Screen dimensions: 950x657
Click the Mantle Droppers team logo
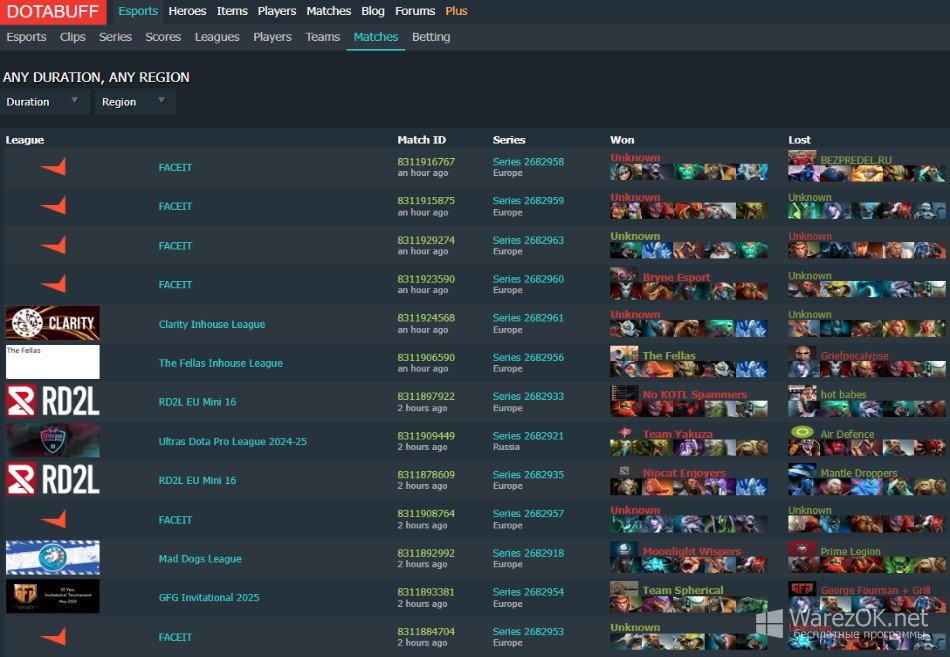coord(802,471)
